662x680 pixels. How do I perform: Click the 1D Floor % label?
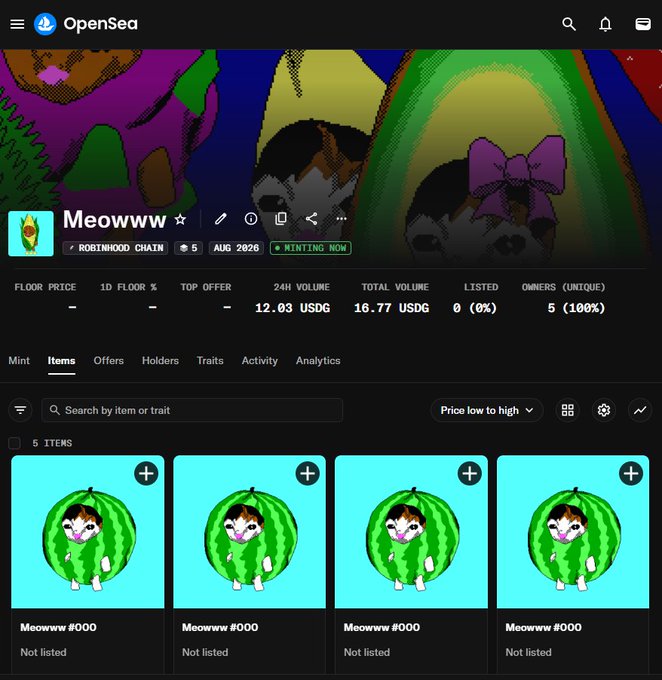pos(128,287)
